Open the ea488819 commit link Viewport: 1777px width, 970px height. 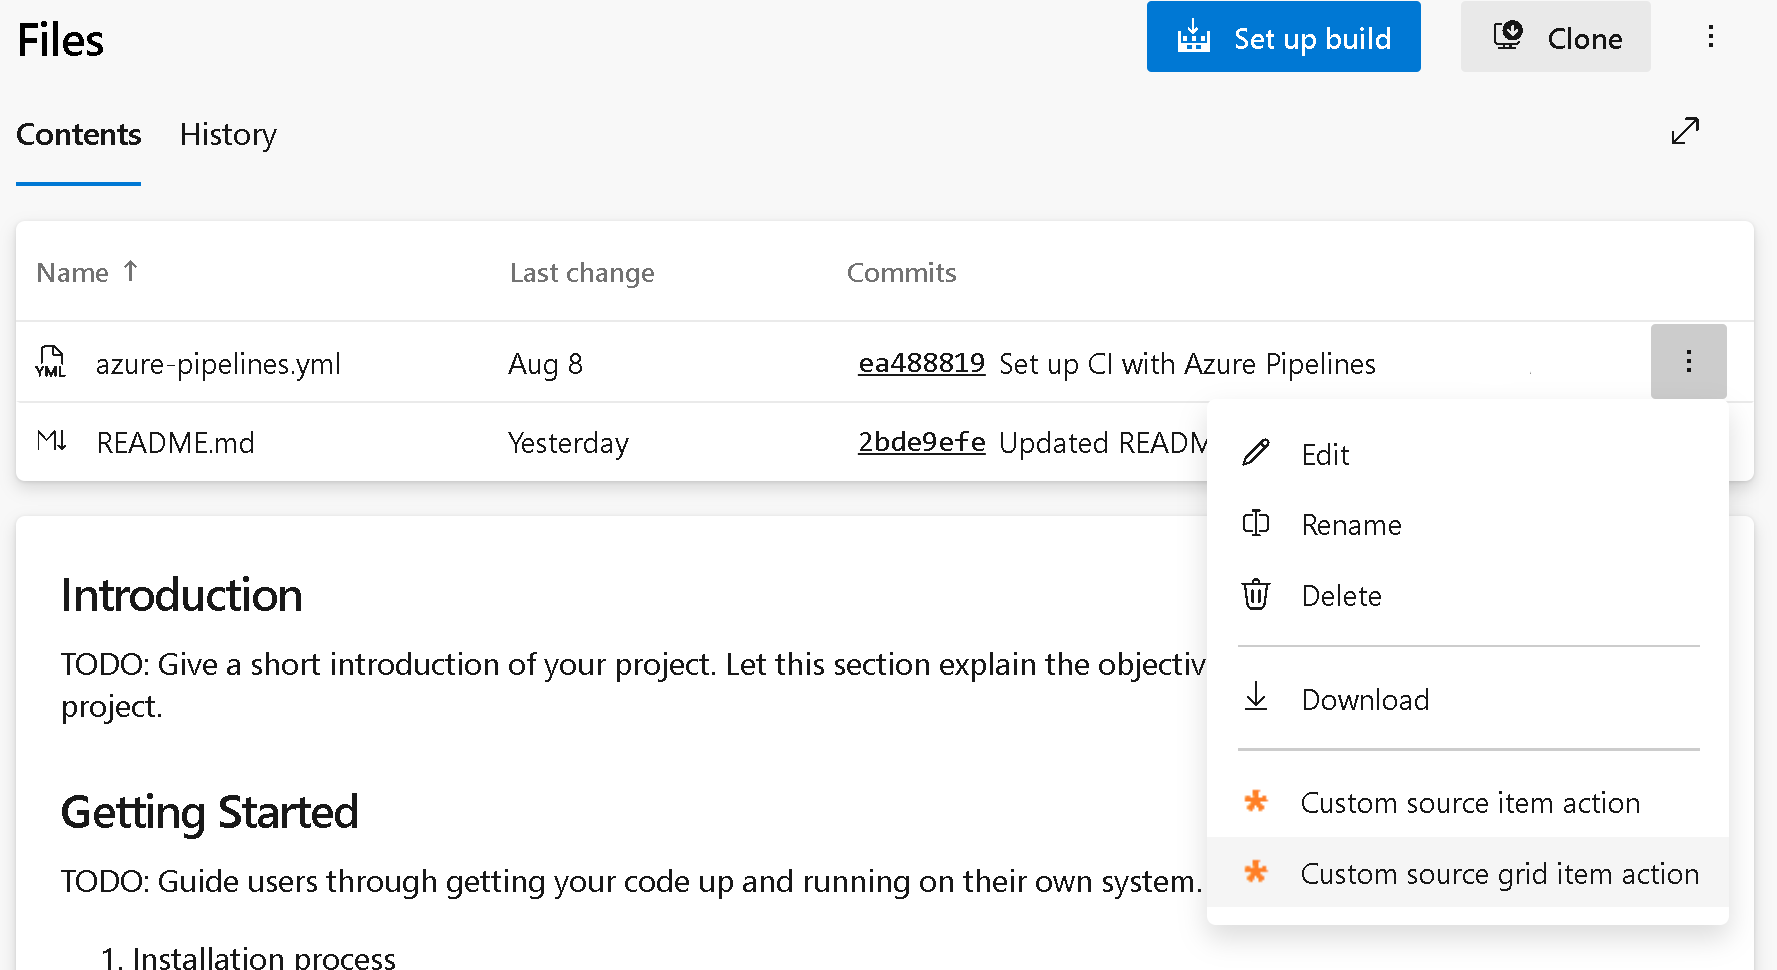click(921, 363)
